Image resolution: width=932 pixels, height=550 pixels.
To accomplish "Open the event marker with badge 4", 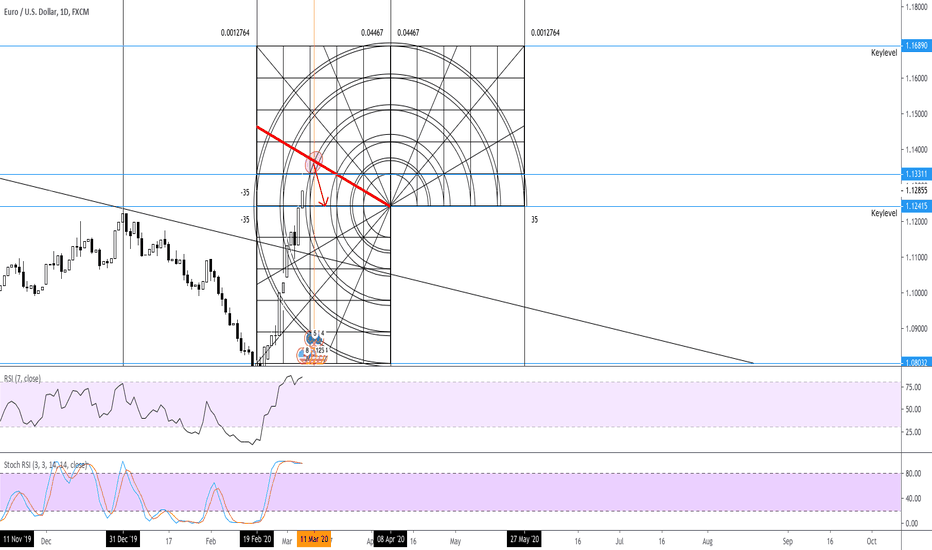I will point(319,338).
